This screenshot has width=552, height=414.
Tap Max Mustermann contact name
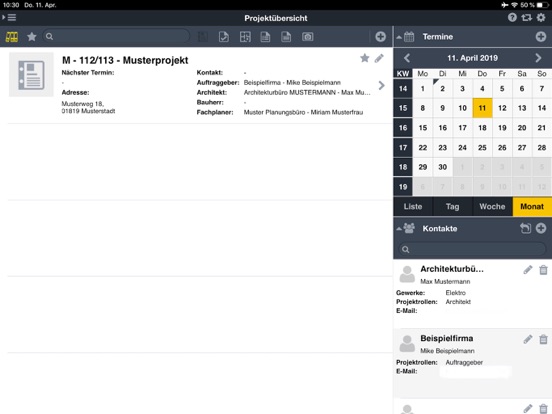[x=445, y=281]
